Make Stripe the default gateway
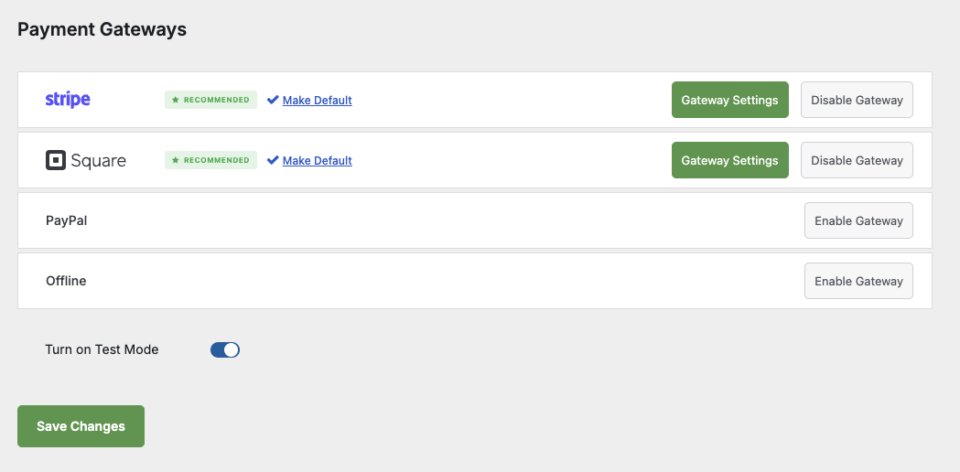960x472 pixels. click(317, 100)
